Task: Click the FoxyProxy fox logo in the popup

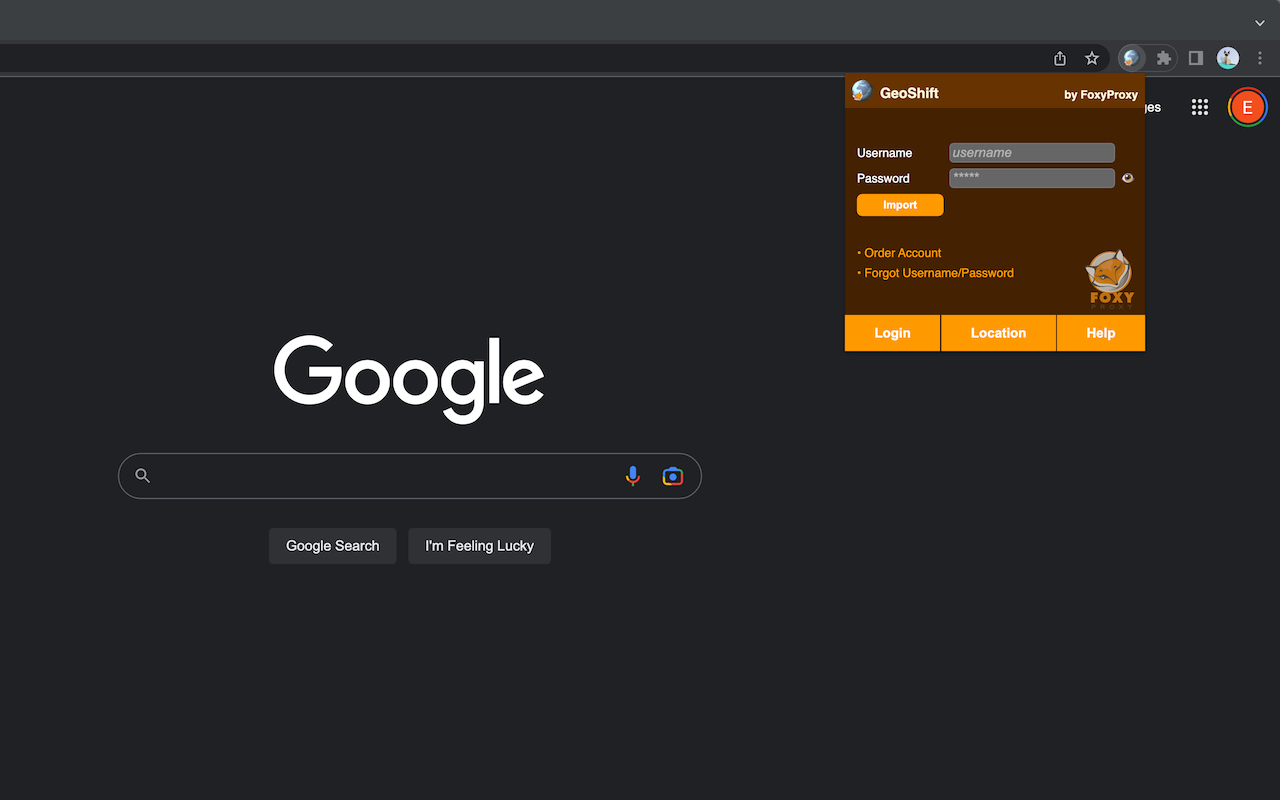Action: [1110, 277]
